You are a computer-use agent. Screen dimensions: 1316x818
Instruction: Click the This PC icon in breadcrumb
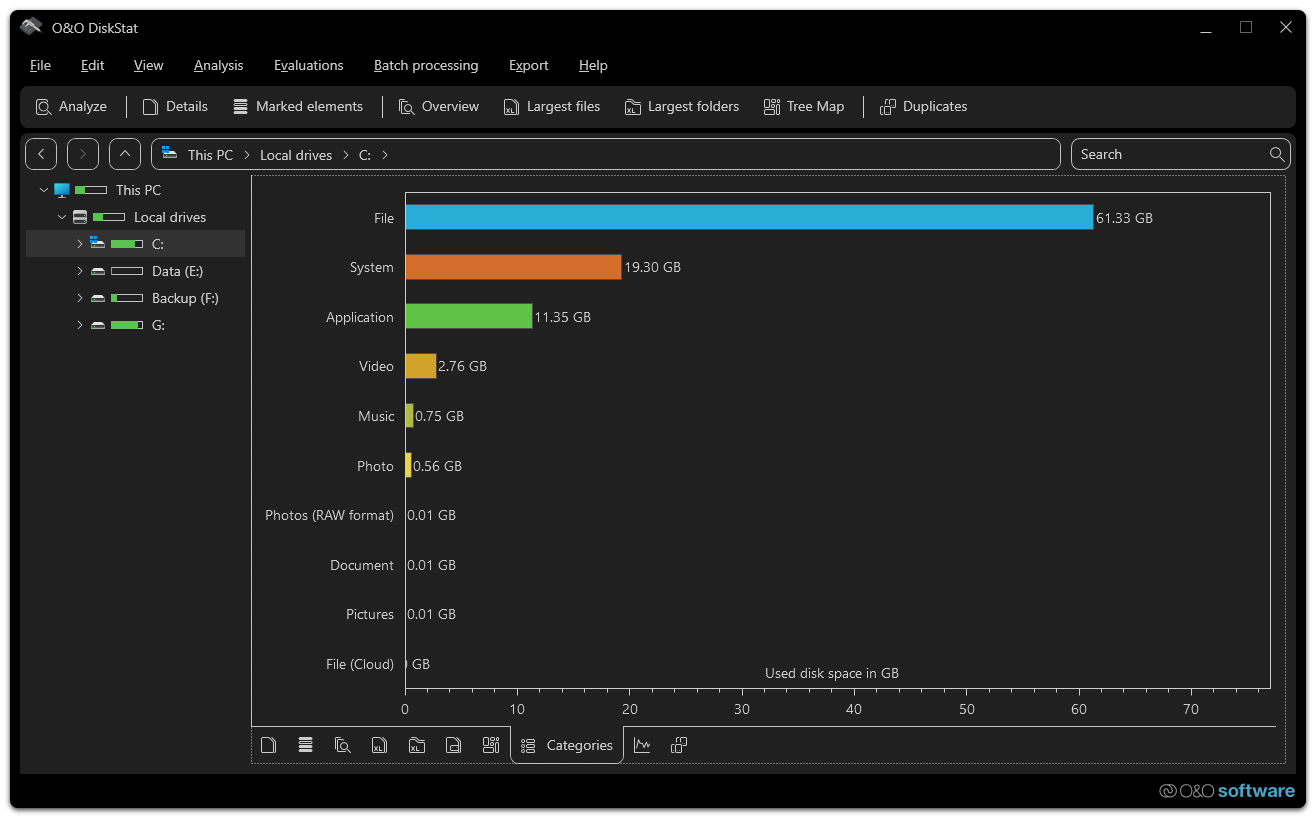coord(170,154)
